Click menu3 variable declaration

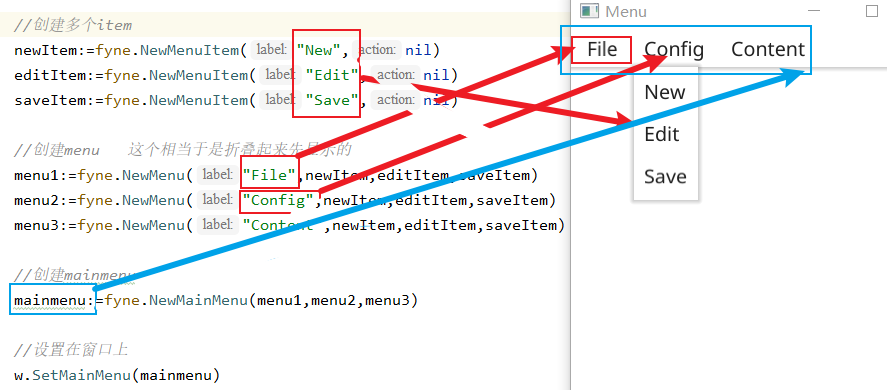(36, 225)
